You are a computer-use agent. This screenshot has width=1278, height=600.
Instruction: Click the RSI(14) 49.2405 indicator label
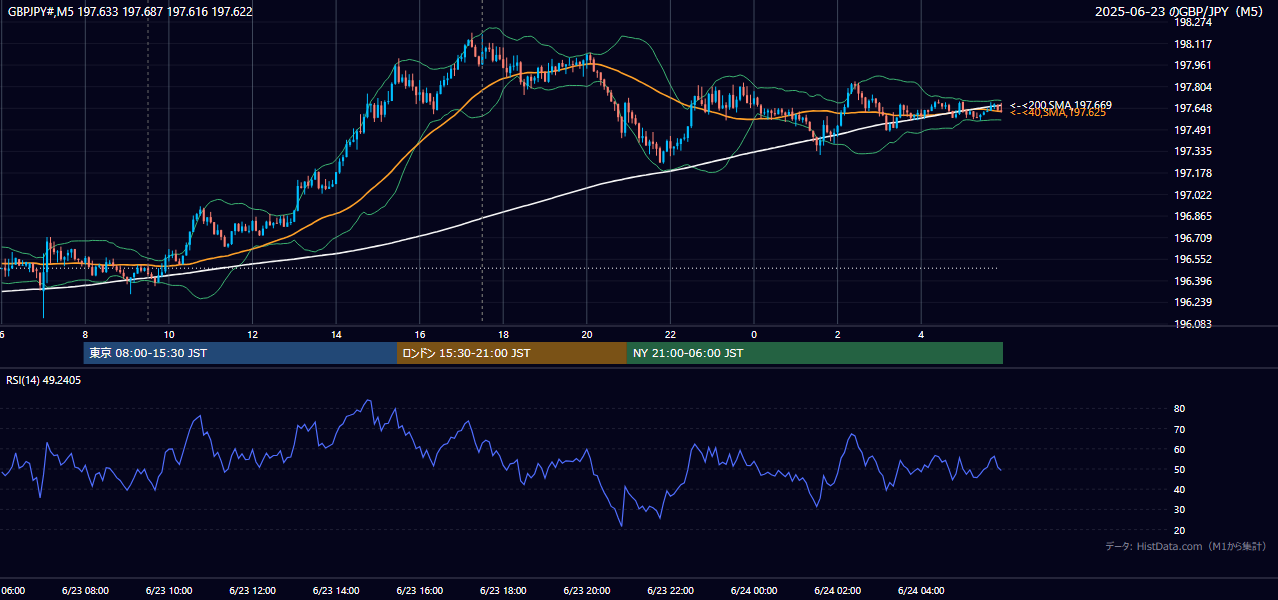click(44, 380)
